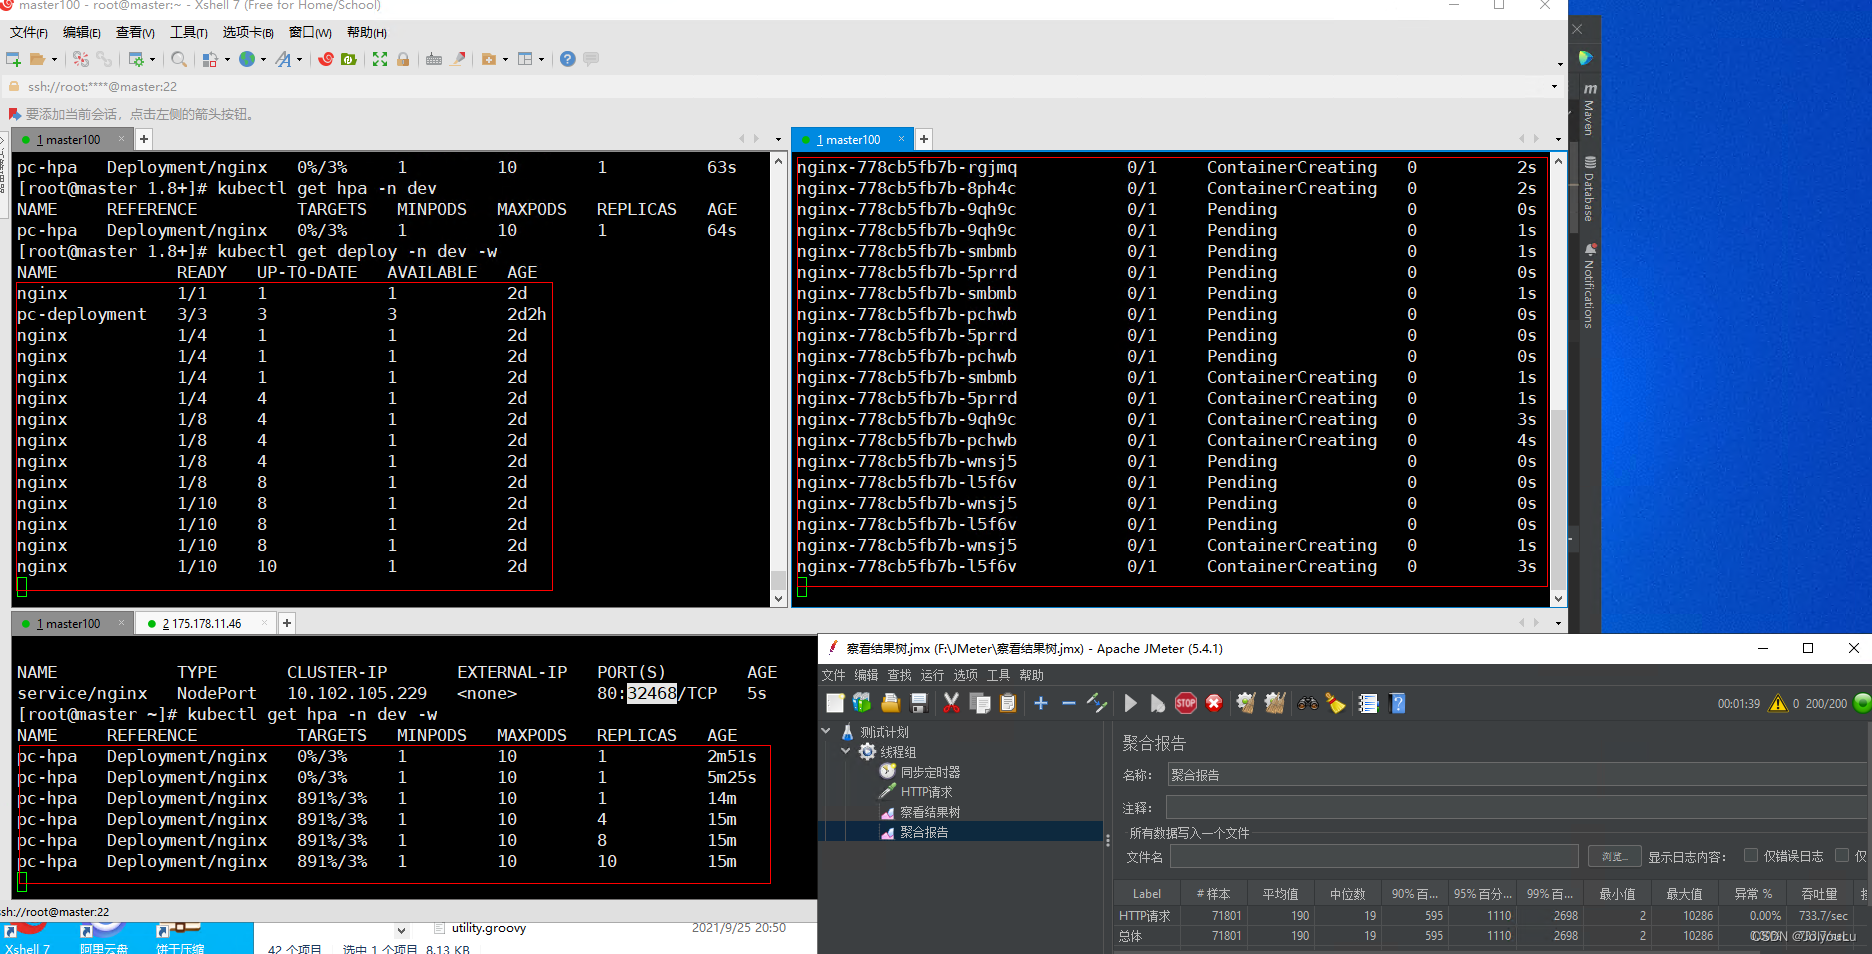Click the keyboard key-mapping icon in Xshell

click(x=434, y=59)
